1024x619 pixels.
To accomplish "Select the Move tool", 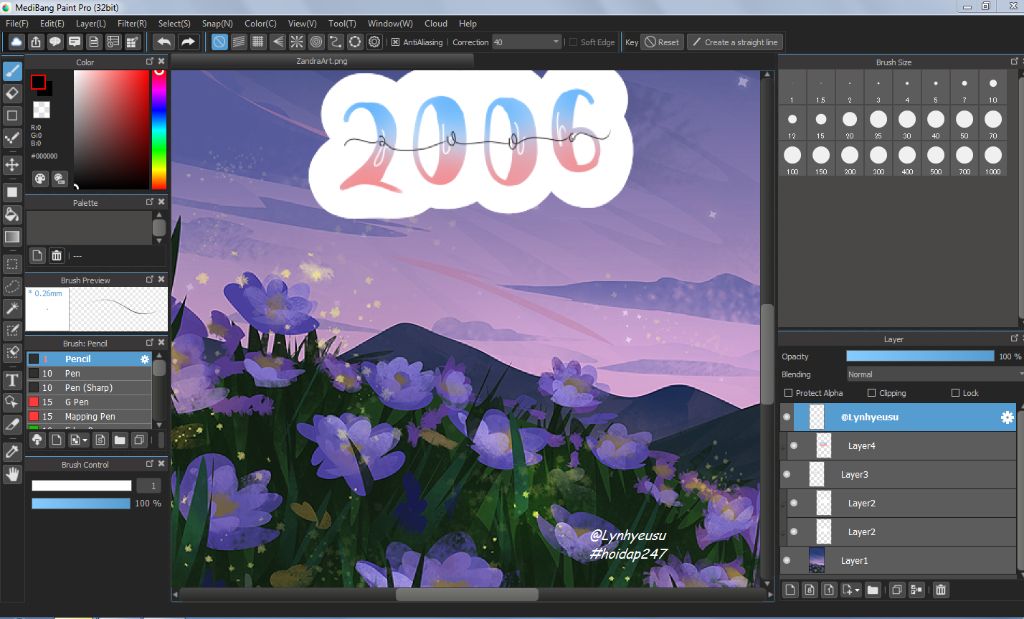I will (12, 164).
